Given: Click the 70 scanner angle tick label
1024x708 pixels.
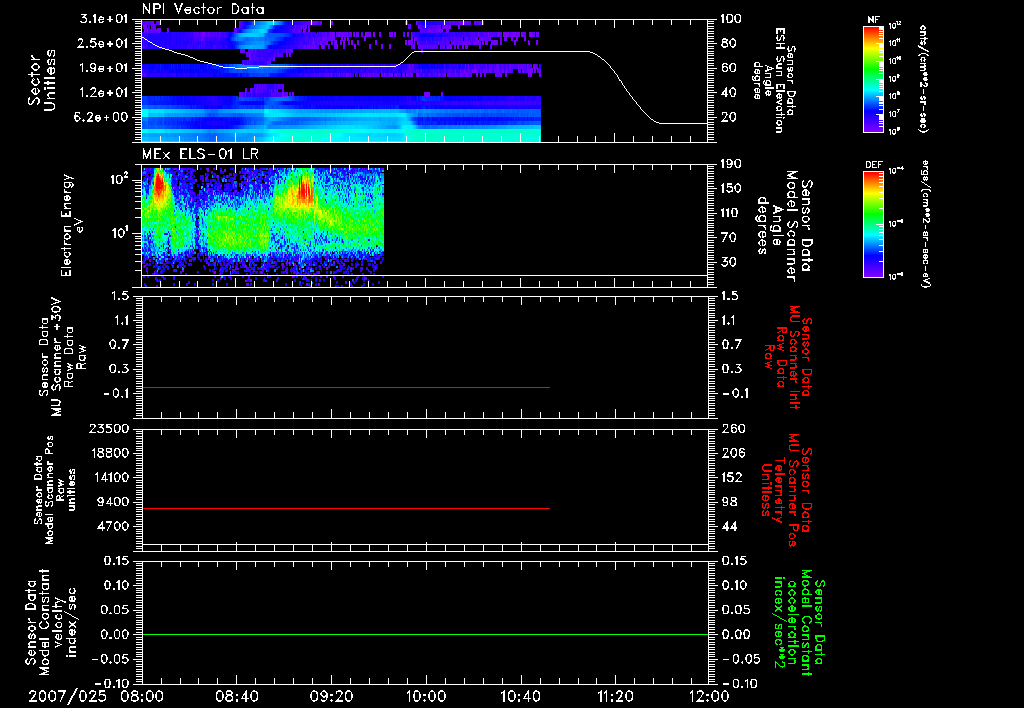Looking at the screenshot, I should point(728,238).
